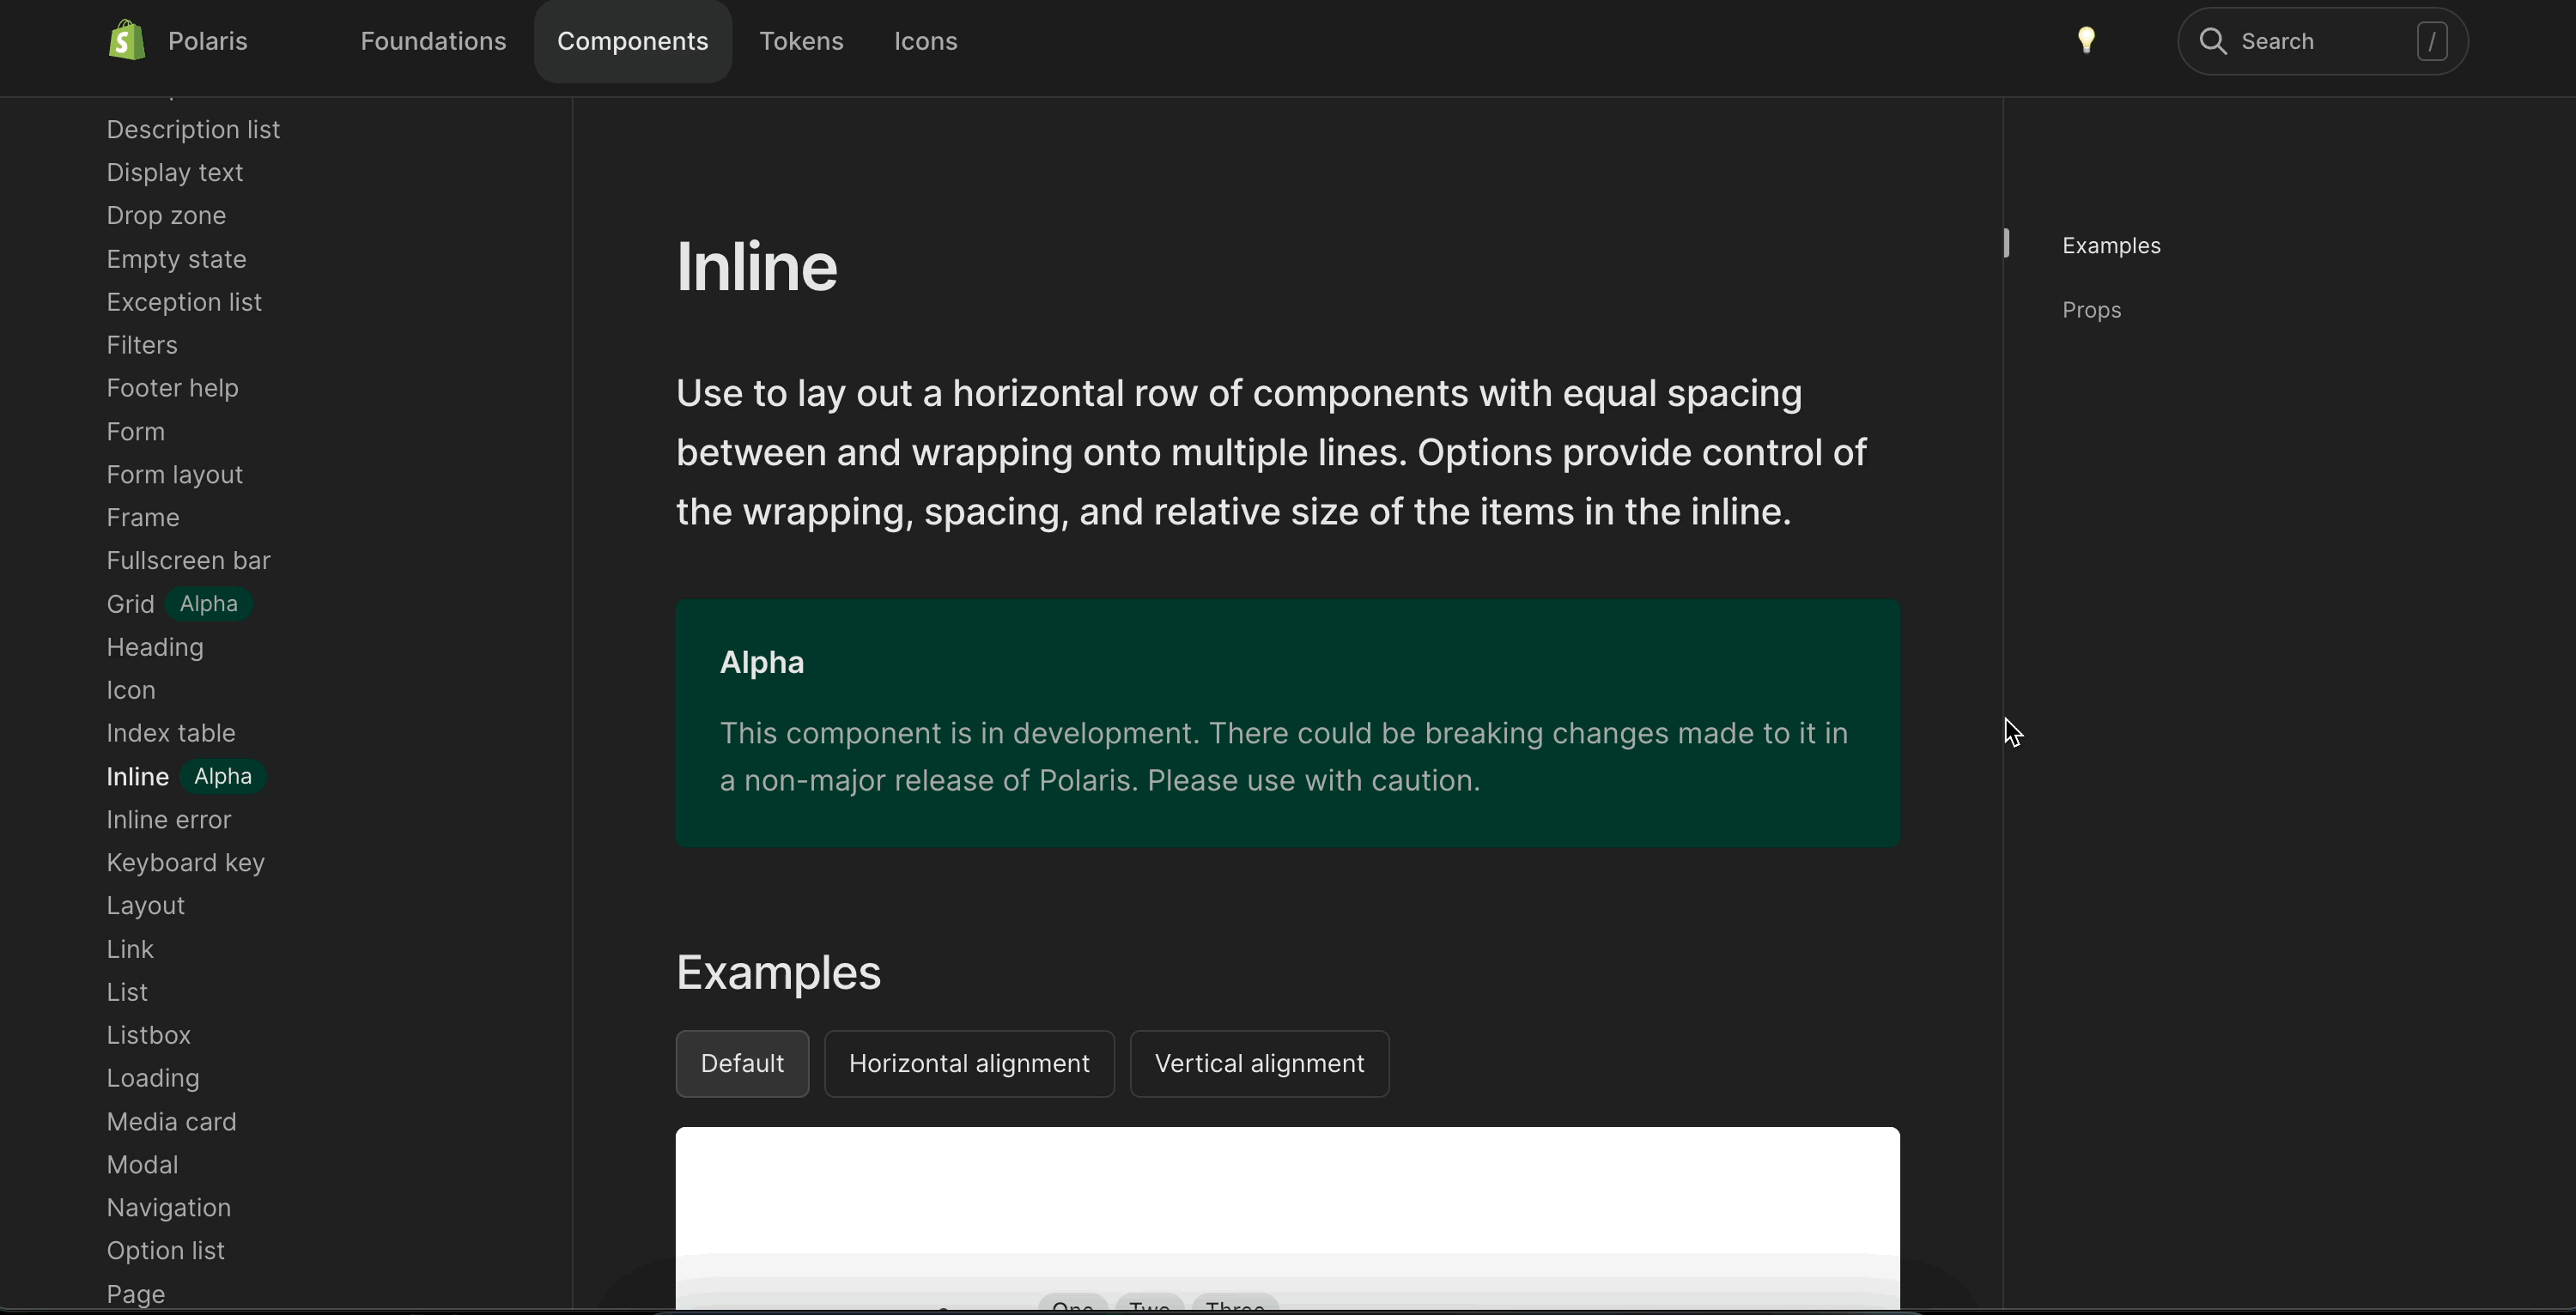Open the Tokens nav tab
This screenshot has width=2576, height=1315.
801,41
